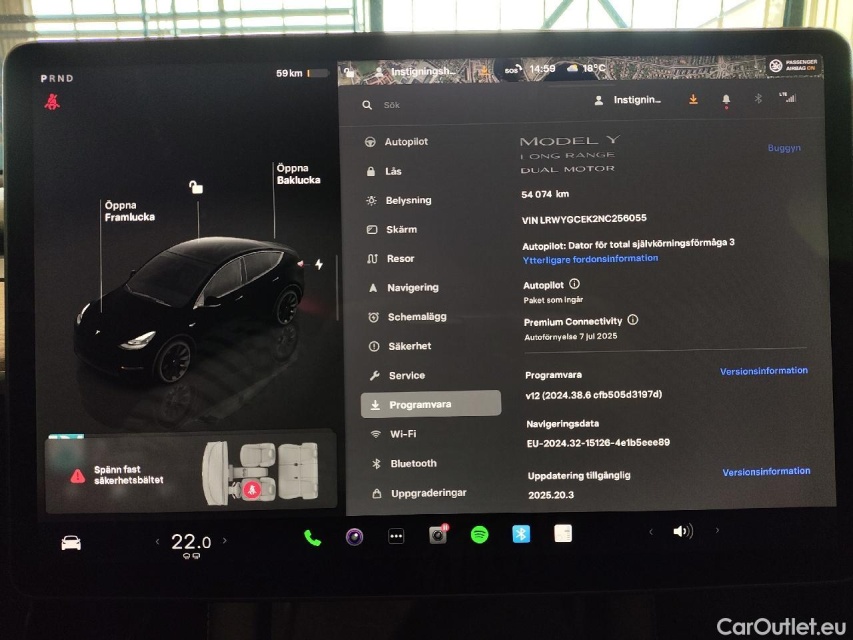Select the highlighted Programvara menu item
853x640 pixels.
pos(431,404)
